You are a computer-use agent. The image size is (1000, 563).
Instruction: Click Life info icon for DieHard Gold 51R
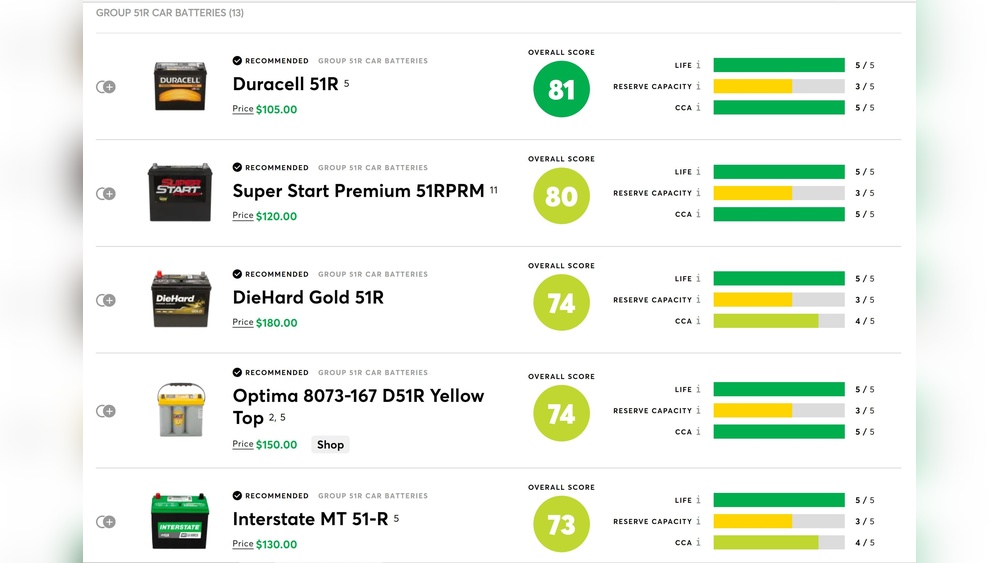[x=698, y=279]
